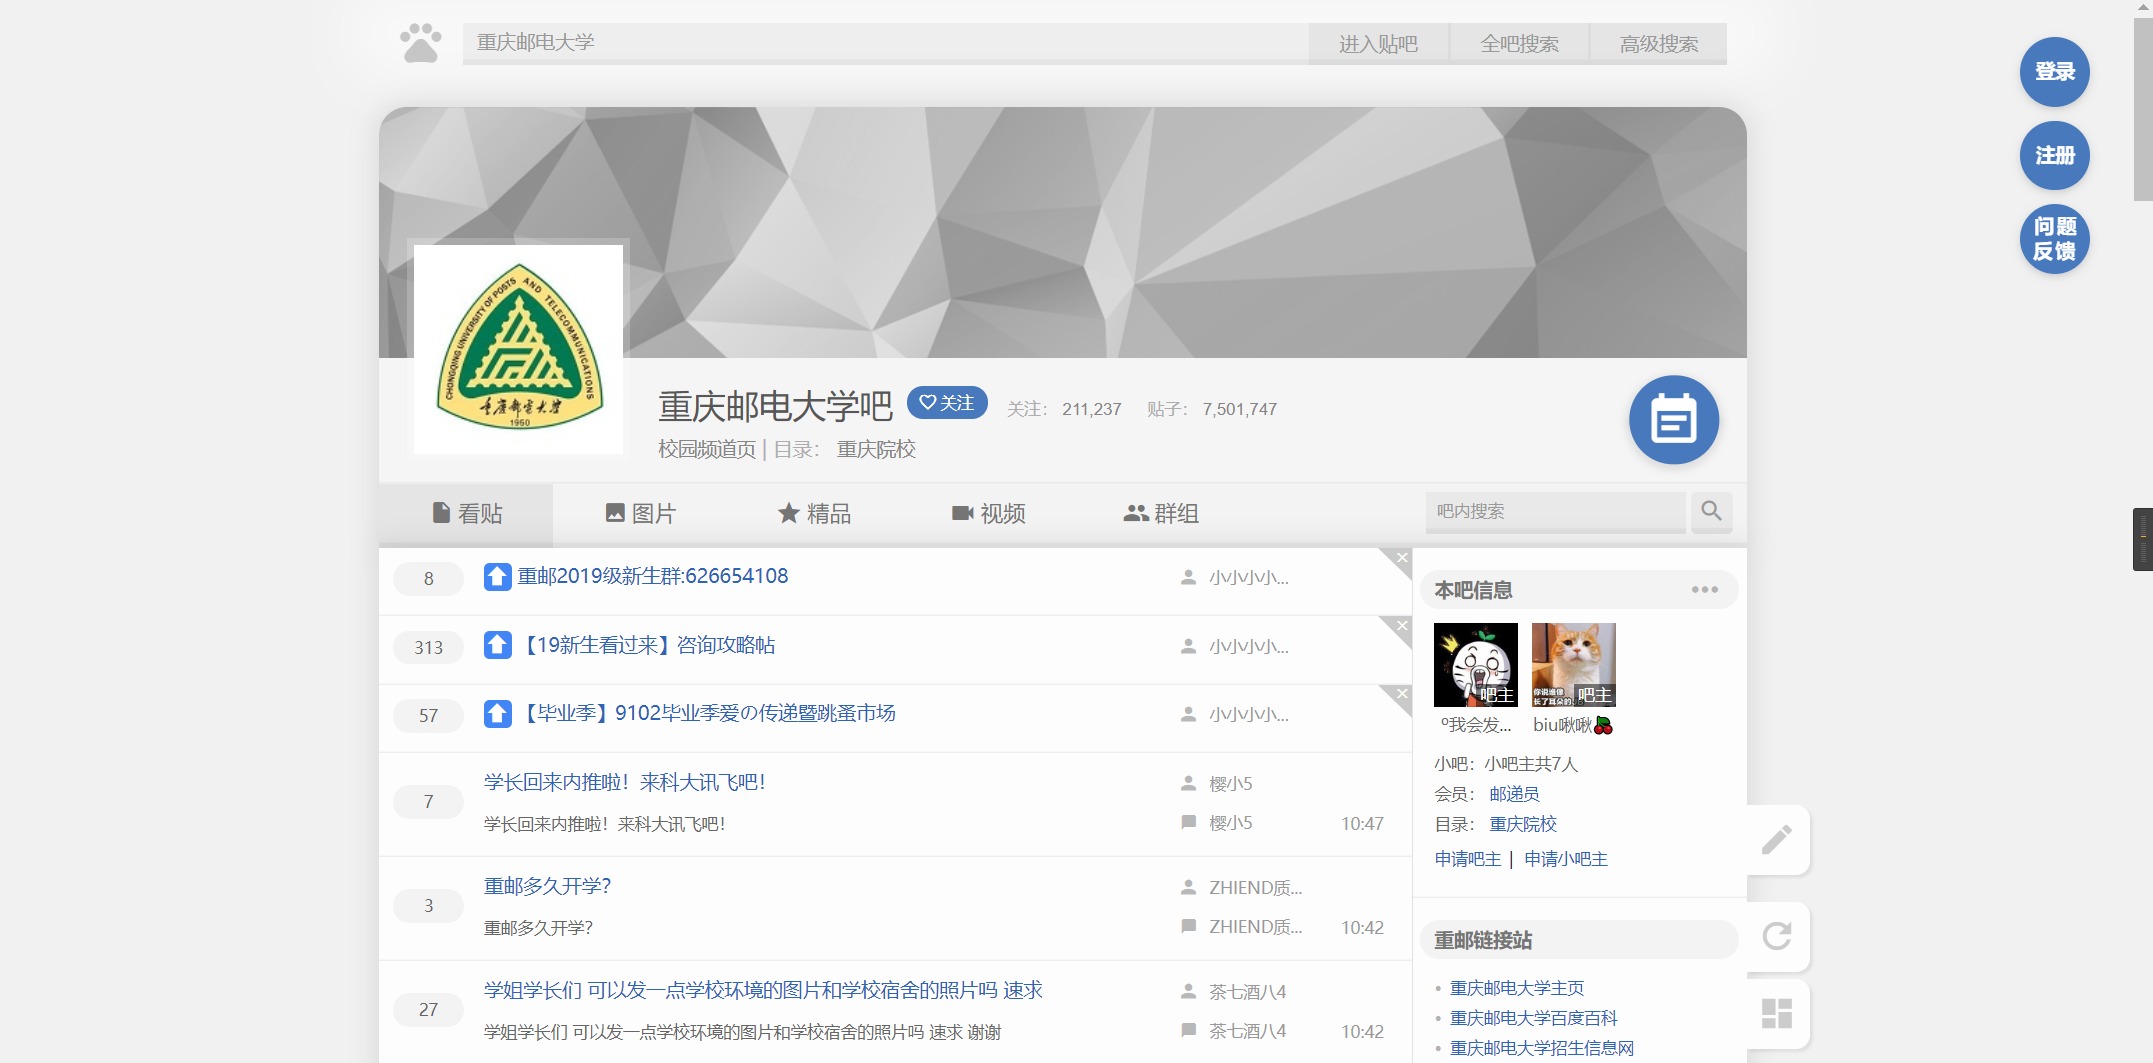Click the 重庆院校 link in sidebar 目录

pyautogui.click(x=1523, y=824)
